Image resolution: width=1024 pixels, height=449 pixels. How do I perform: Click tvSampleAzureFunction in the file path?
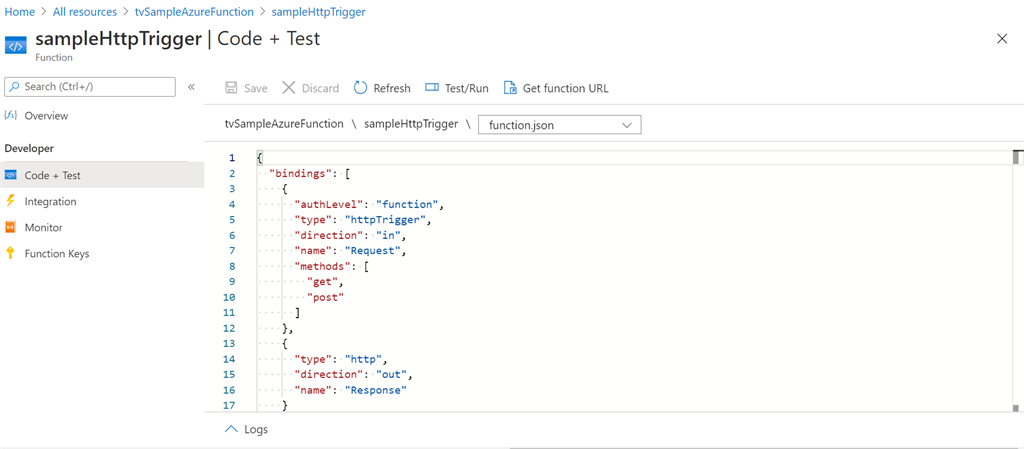point(284,124)
